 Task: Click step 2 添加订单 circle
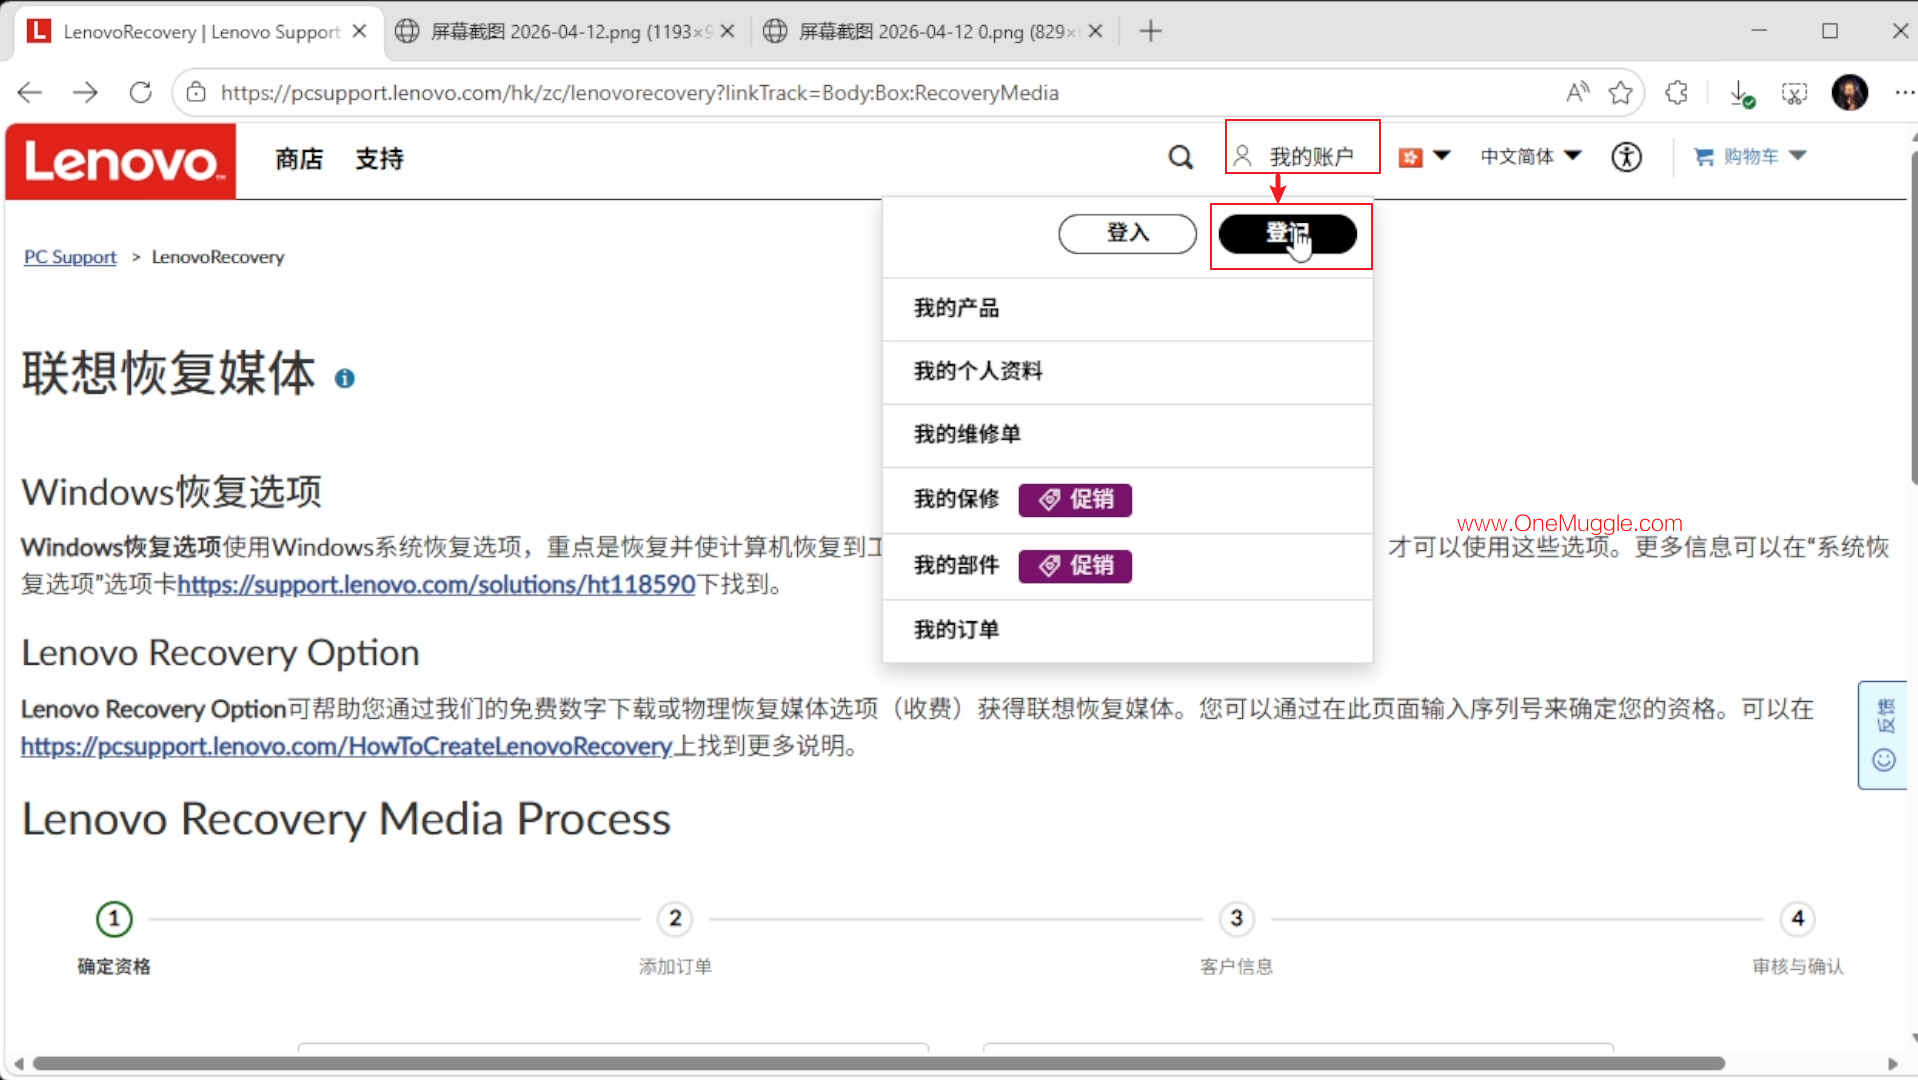tap(675, 918)
